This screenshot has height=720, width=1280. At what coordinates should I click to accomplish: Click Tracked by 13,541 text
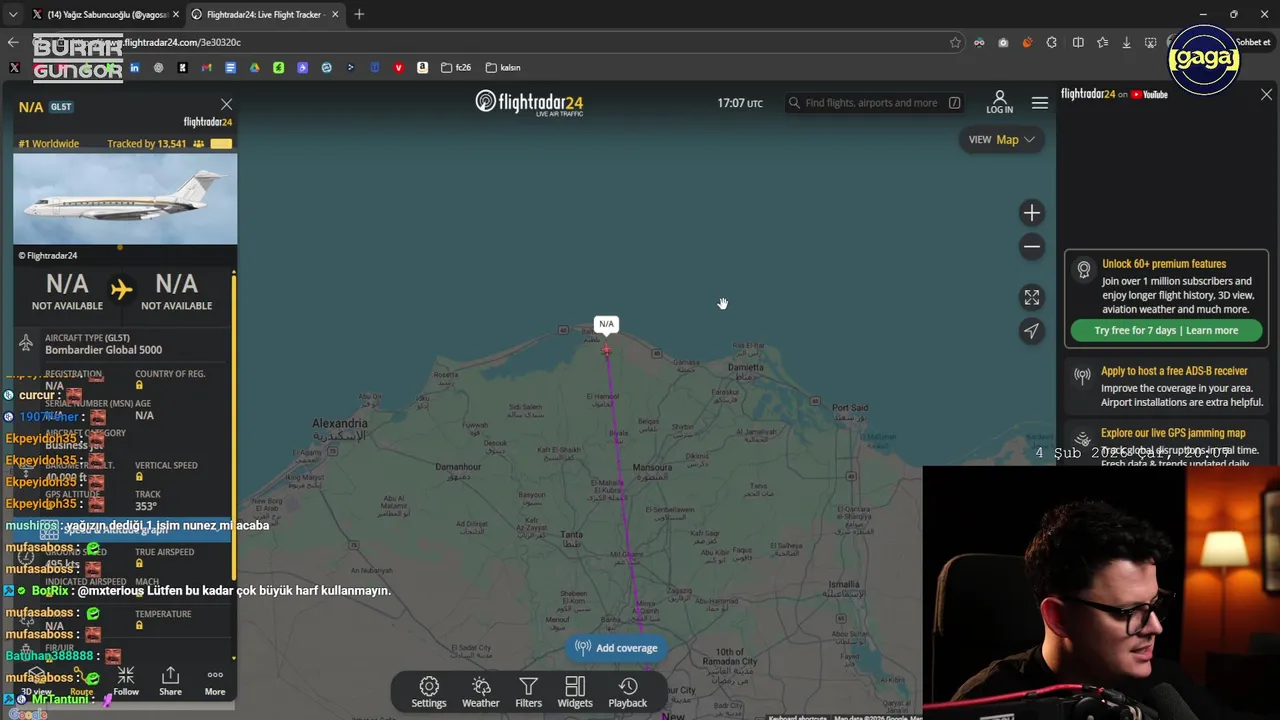[x=147, y=144]
